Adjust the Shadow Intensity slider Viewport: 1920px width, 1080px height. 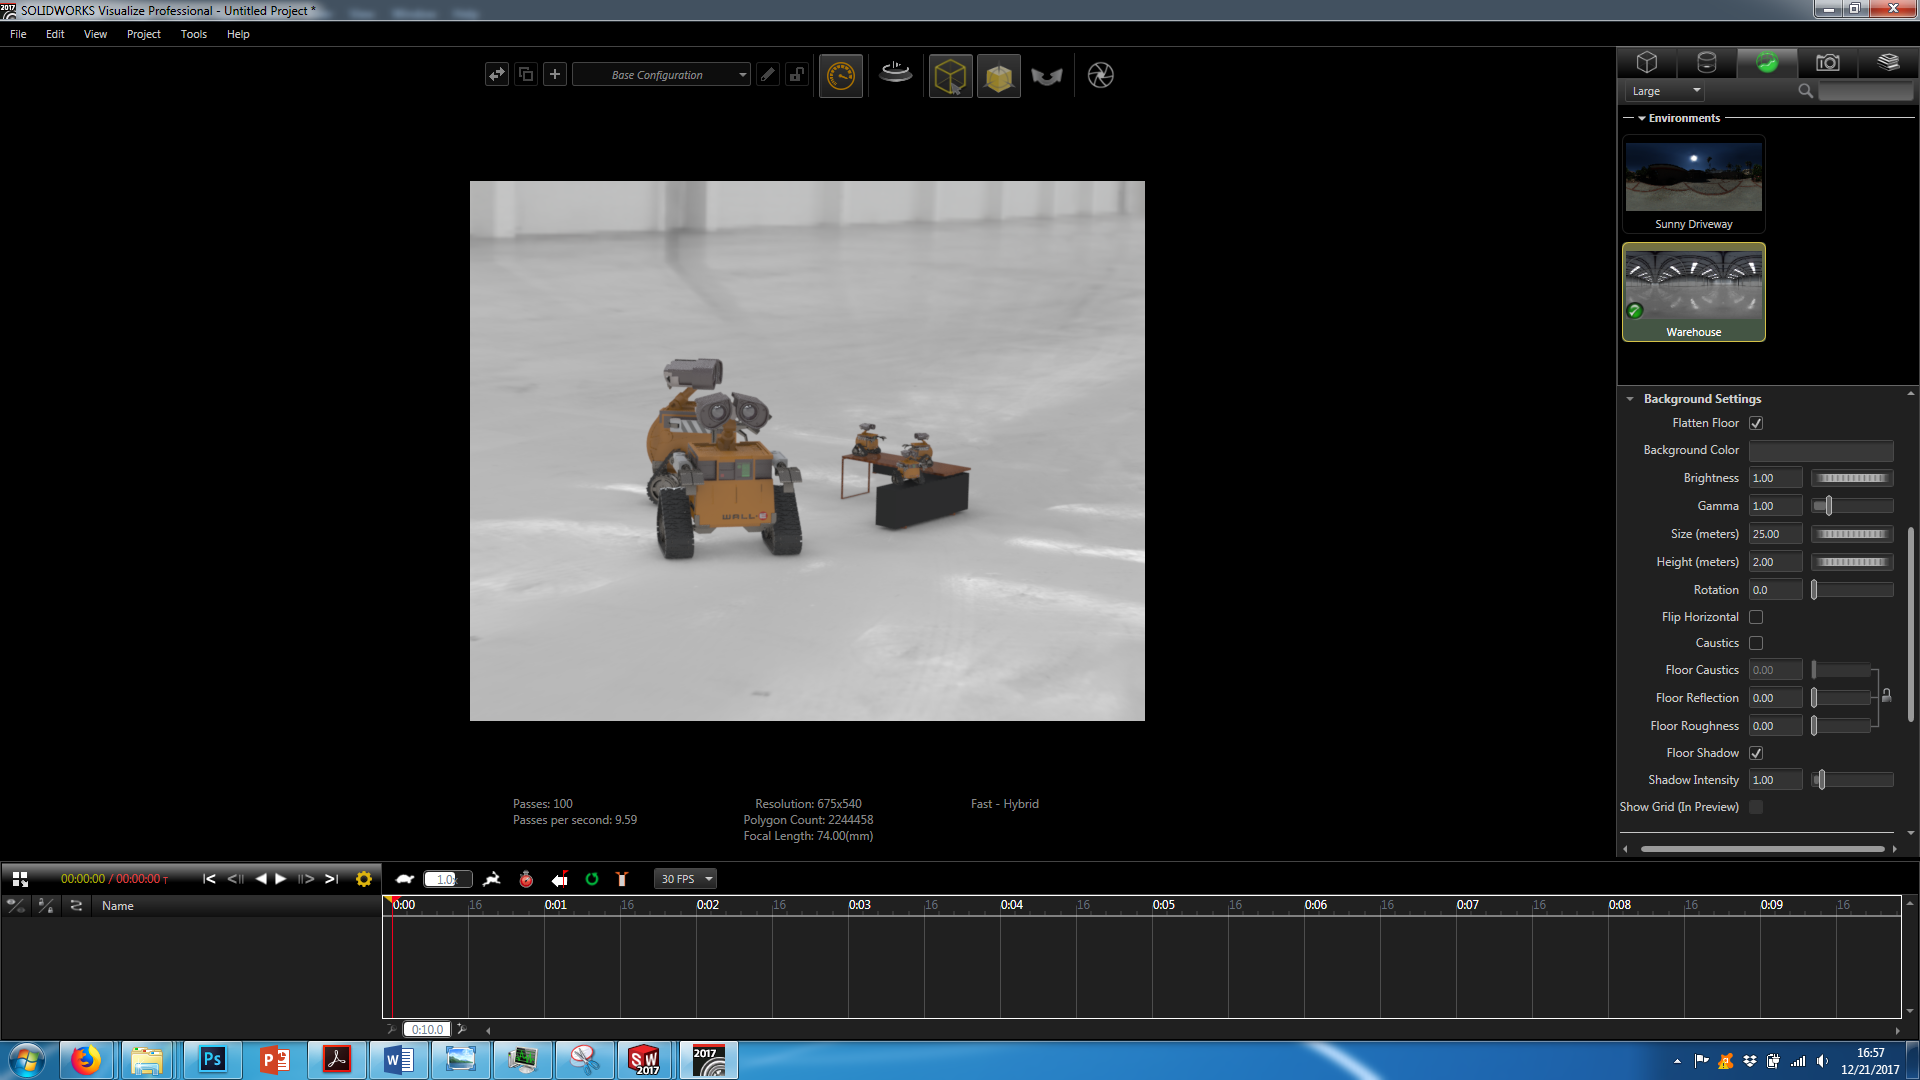click(x=1852, y=780)
